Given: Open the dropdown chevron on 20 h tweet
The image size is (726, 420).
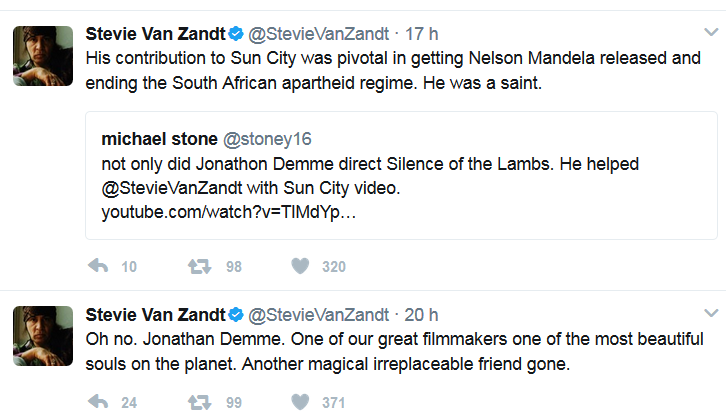Looking at the screenshot, I should [711, 313].
